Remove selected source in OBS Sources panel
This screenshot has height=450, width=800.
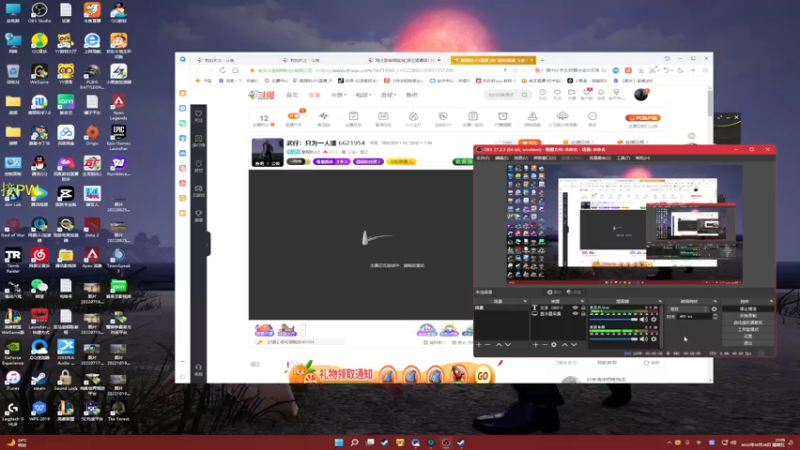click(x=544, y=344)
